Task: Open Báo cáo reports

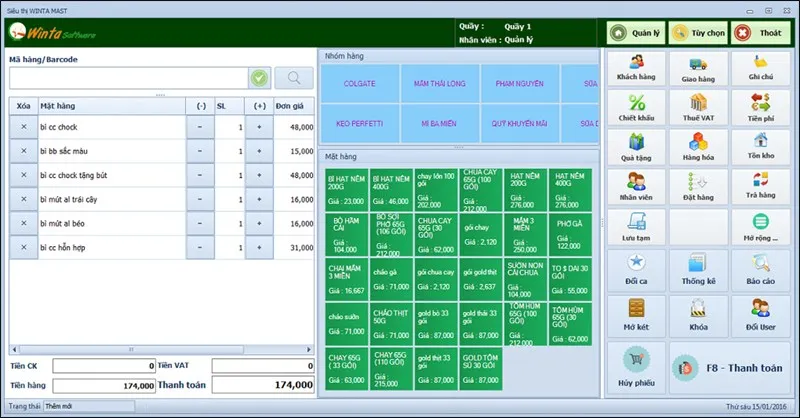Action: 761,270
